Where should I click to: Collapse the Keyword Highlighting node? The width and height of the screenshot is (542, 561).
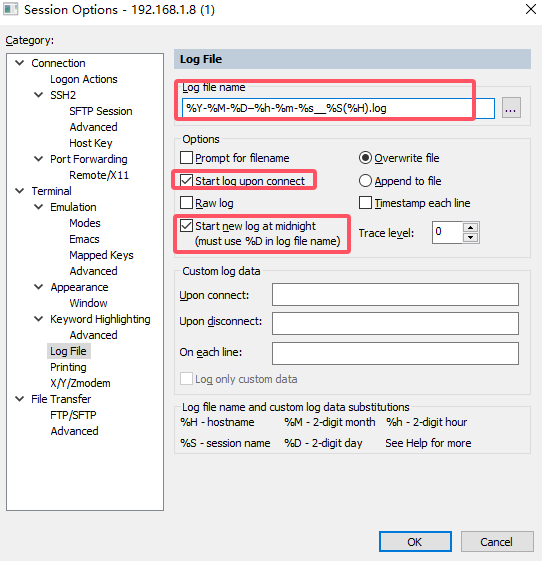(x=38, y=318)
